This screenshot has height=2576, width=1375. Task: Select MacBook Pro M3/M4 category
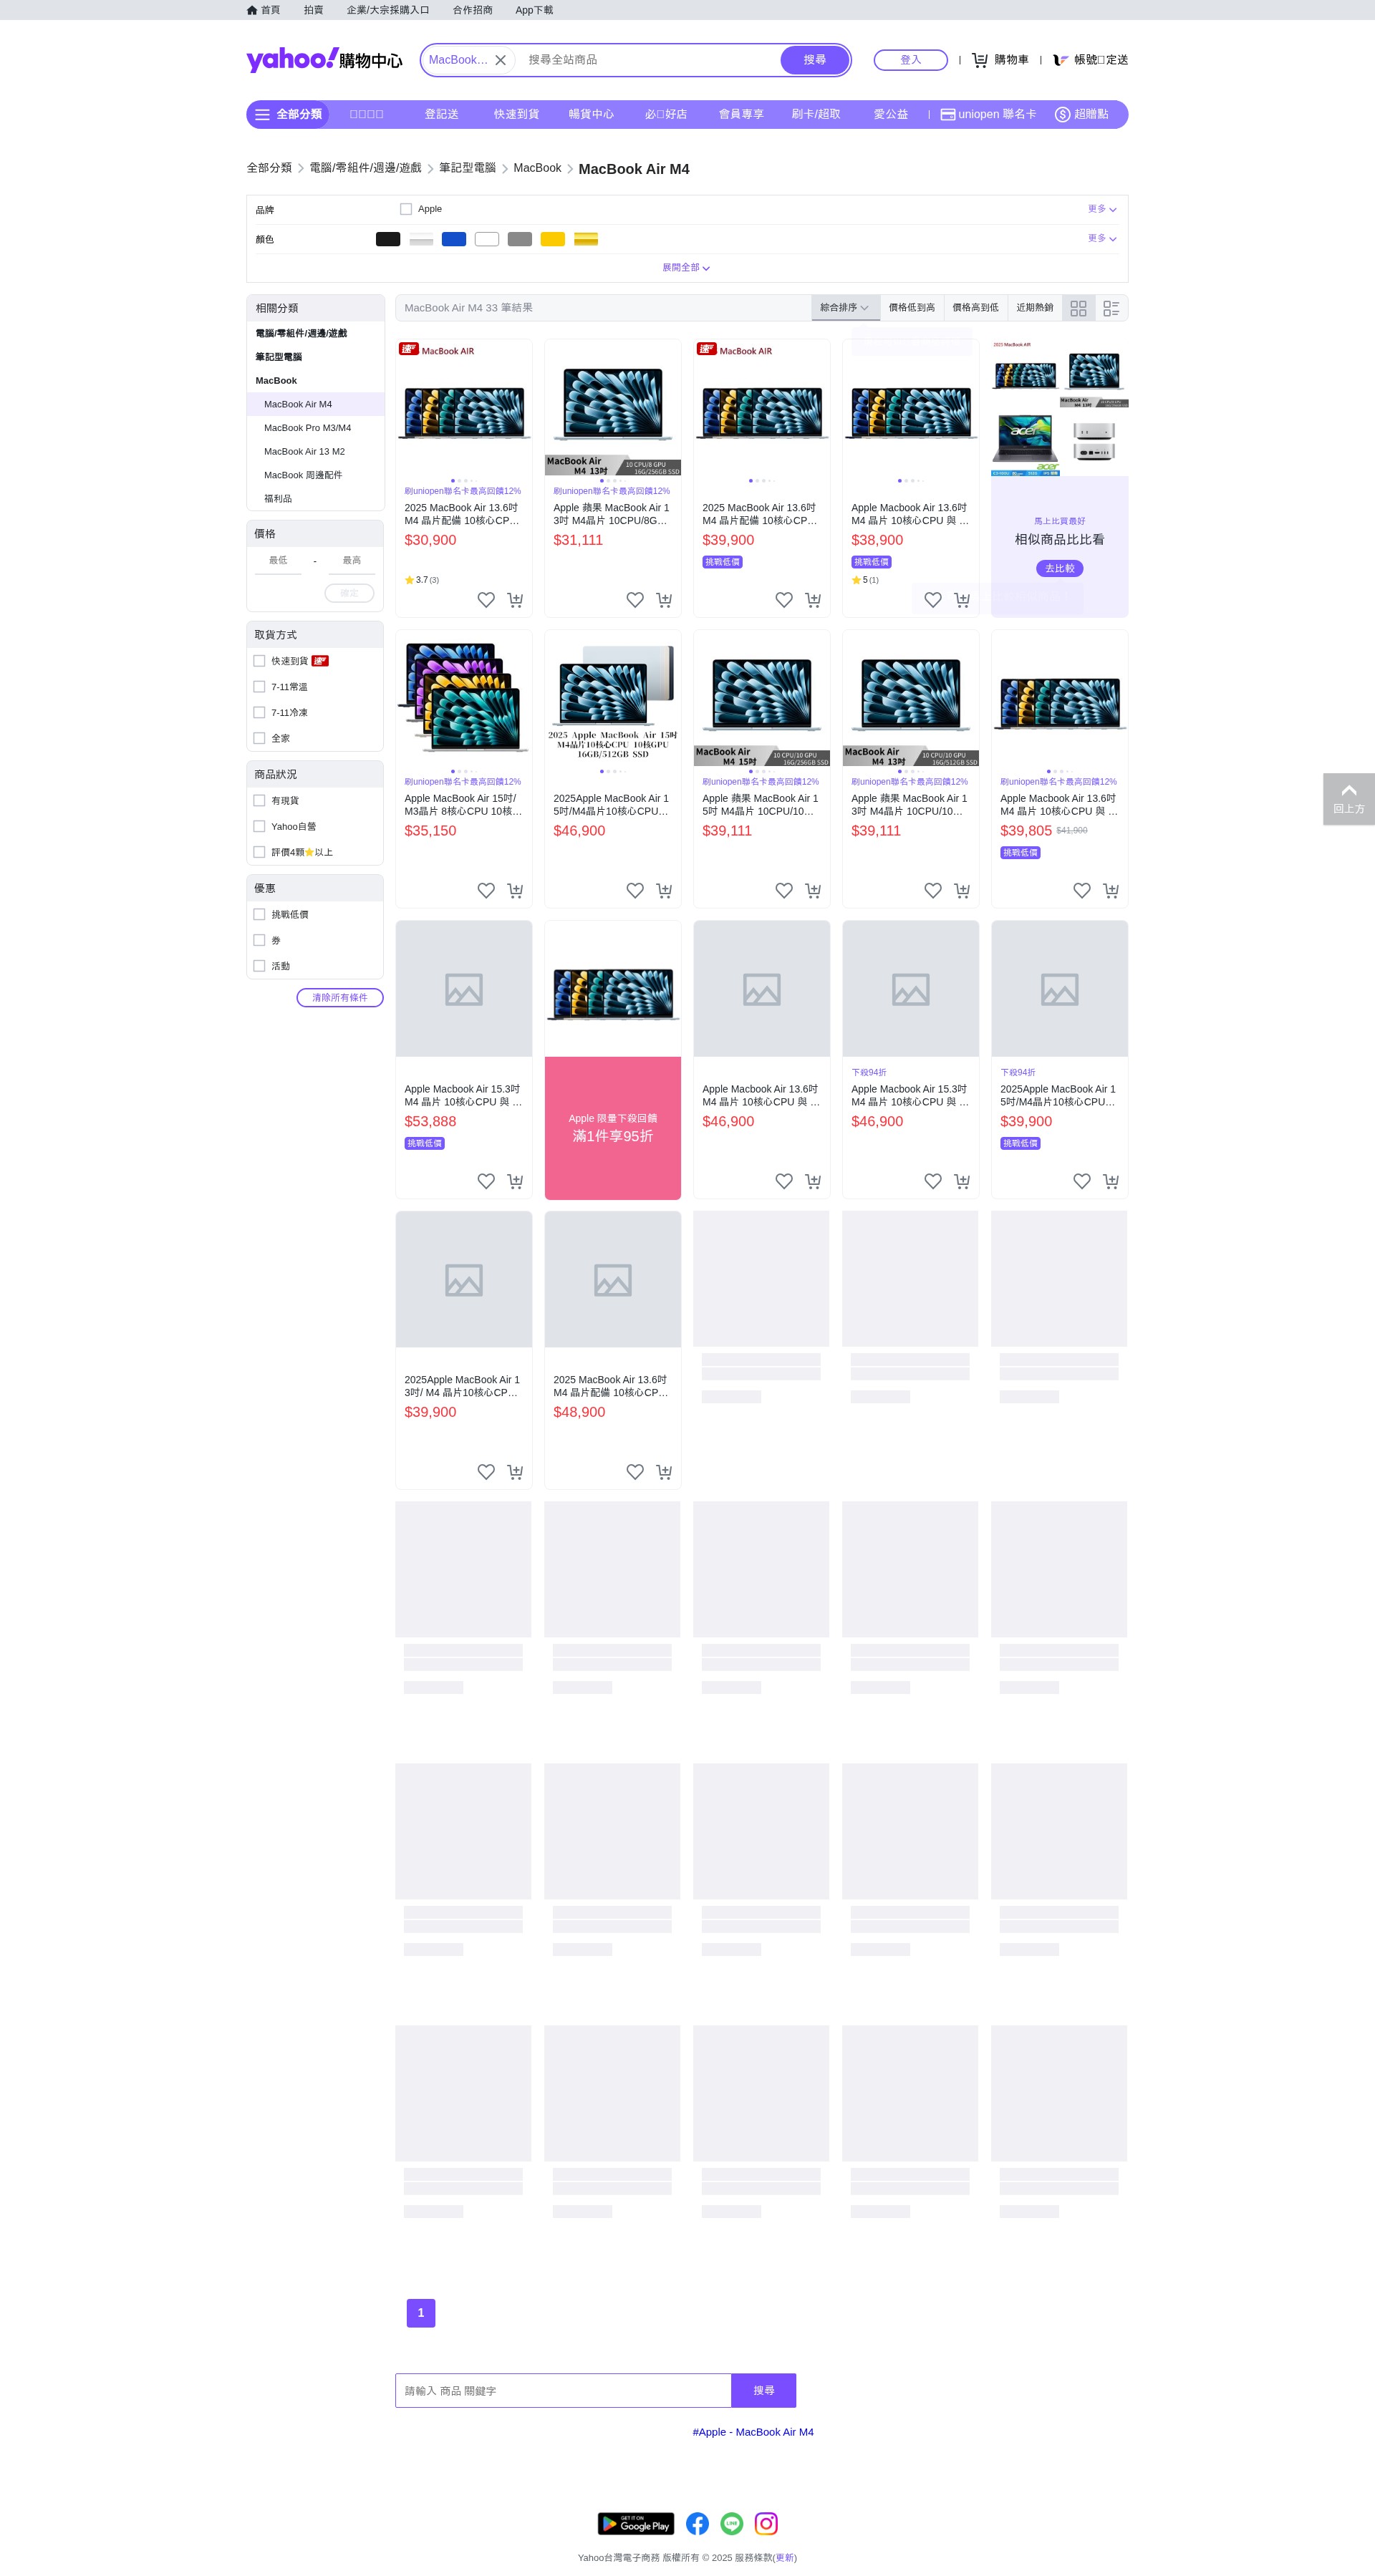[x=308, y=428]
